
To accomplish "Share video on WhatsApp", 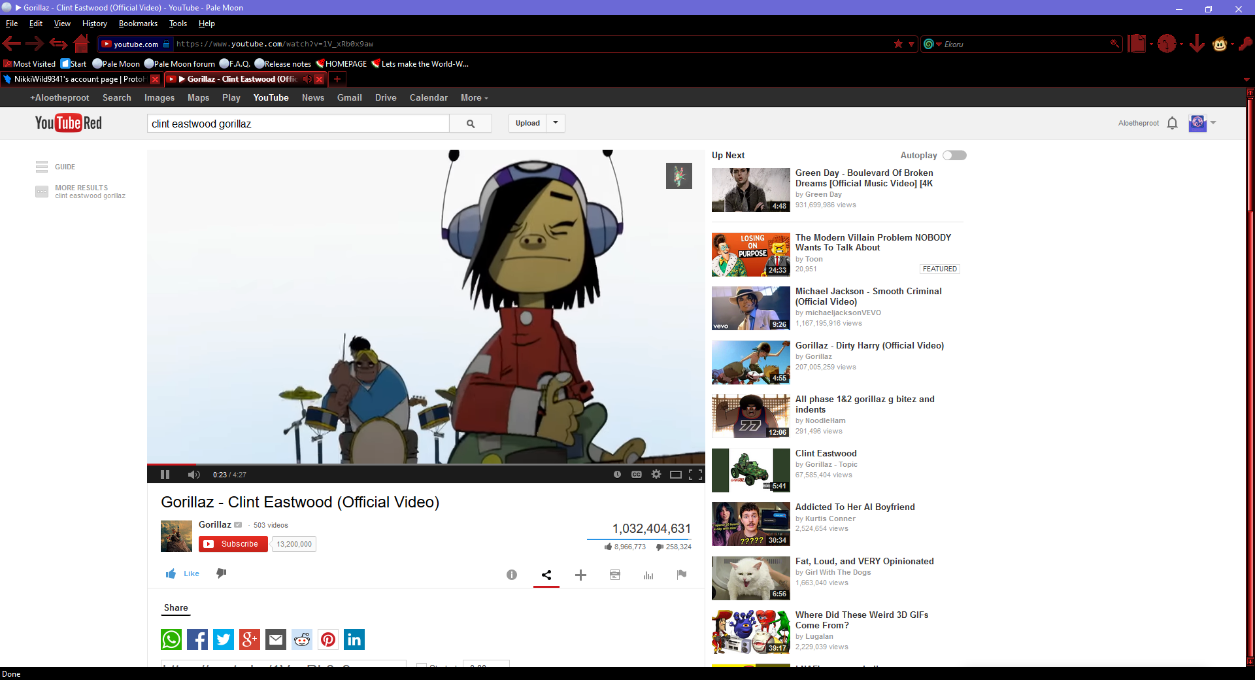I will (171, 639).
